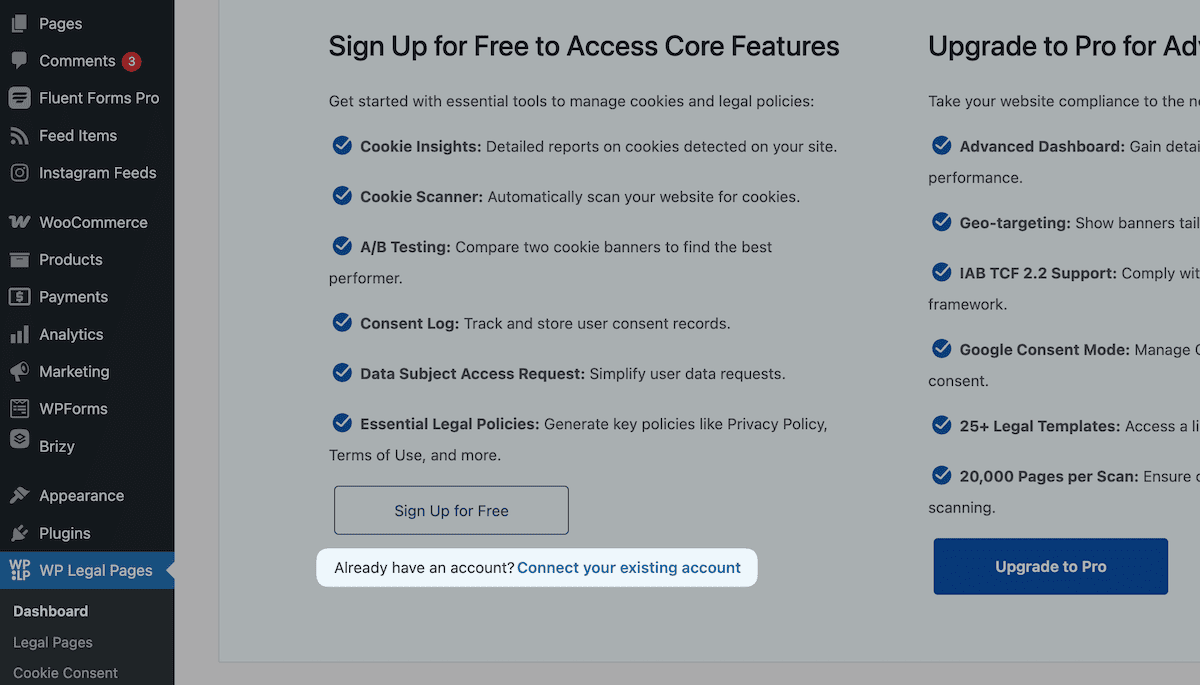This screenshot has height=685, width=1200.
Task: Click the Comments speech bubble icon
Action: (x=19, y=61)
